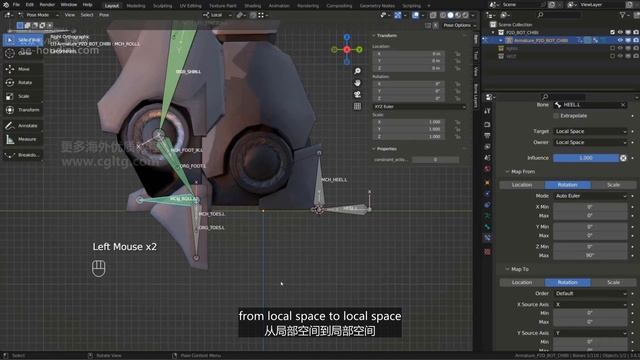Open the Output properties tab icon
This screenshot has height=360, width=640.
pos(487,136)
